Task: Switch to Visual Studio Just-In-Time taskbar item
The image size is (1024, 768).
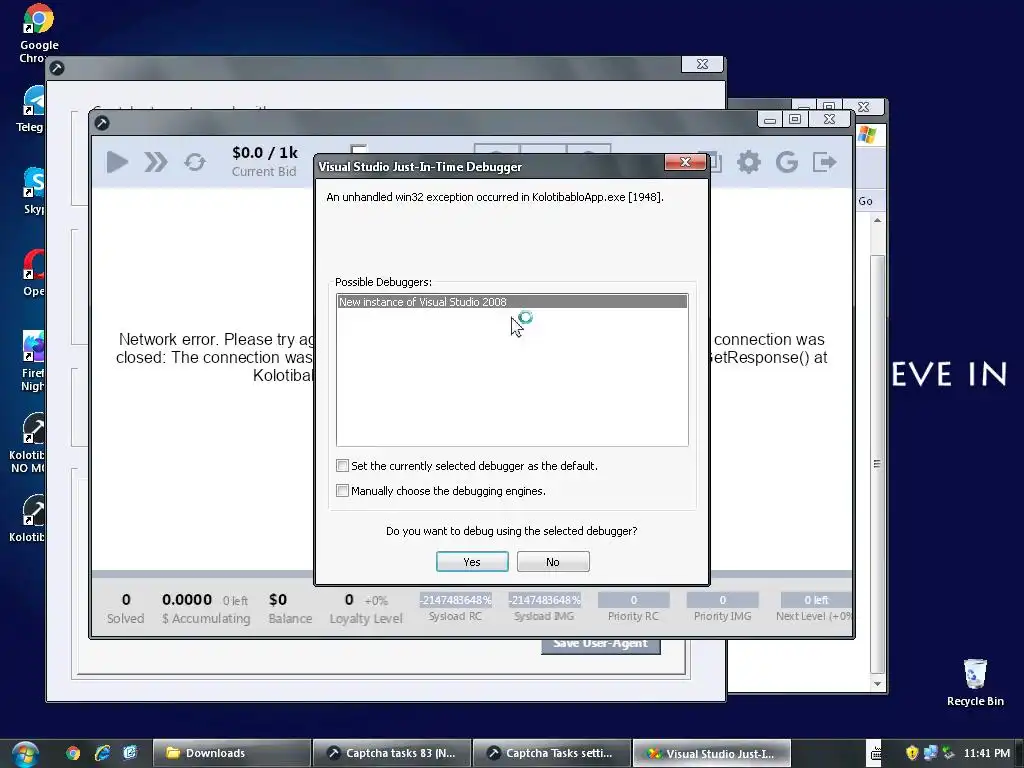Action: point(711,753)
